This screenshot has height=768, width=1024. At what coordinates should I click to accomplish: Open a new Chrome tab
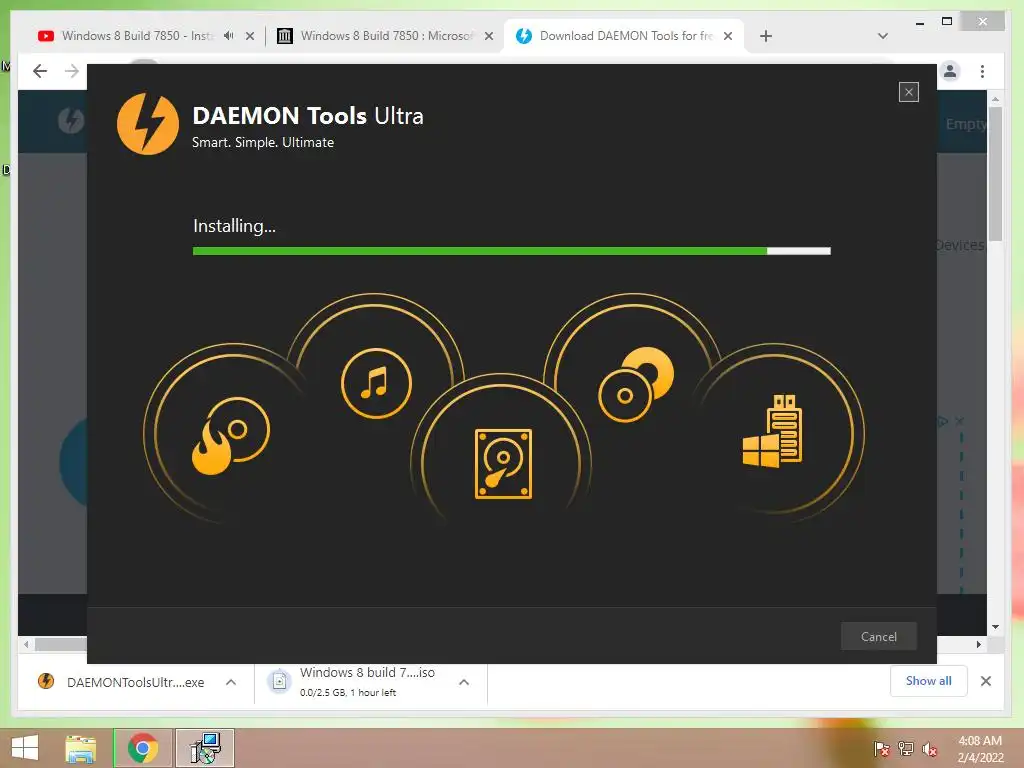pos(766,36)
